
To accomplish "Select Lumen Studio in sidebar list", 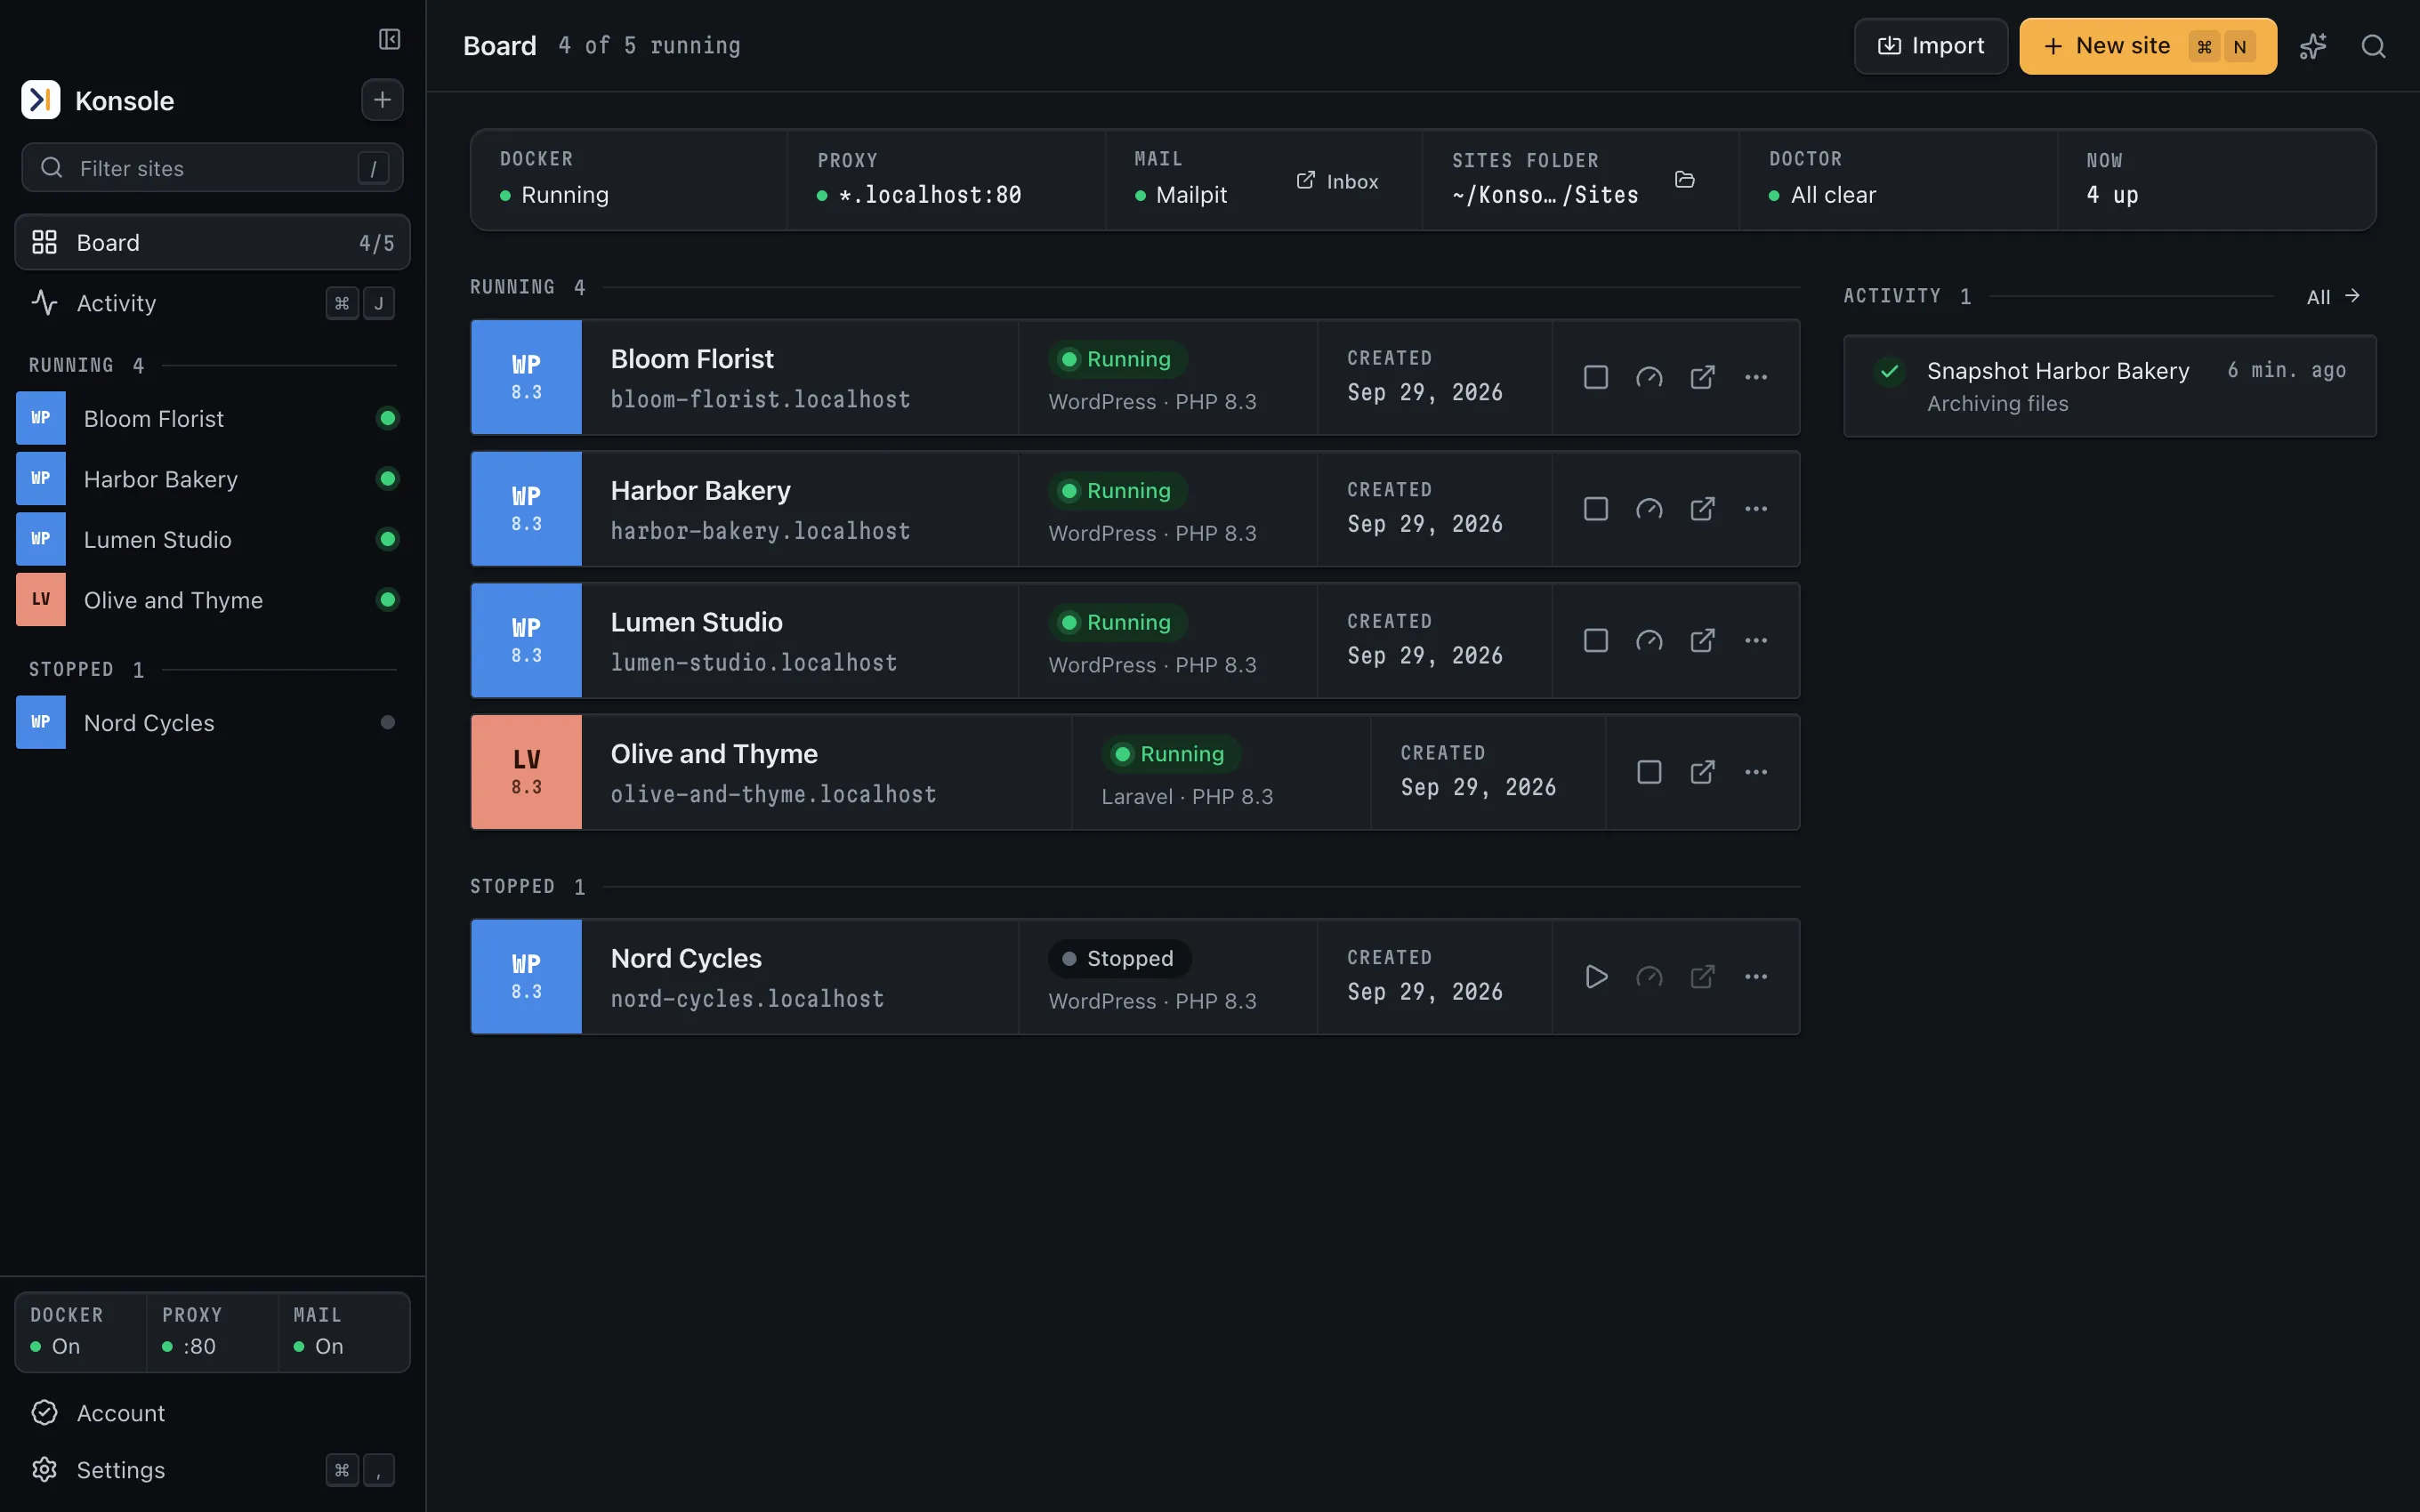I will 212,540.
